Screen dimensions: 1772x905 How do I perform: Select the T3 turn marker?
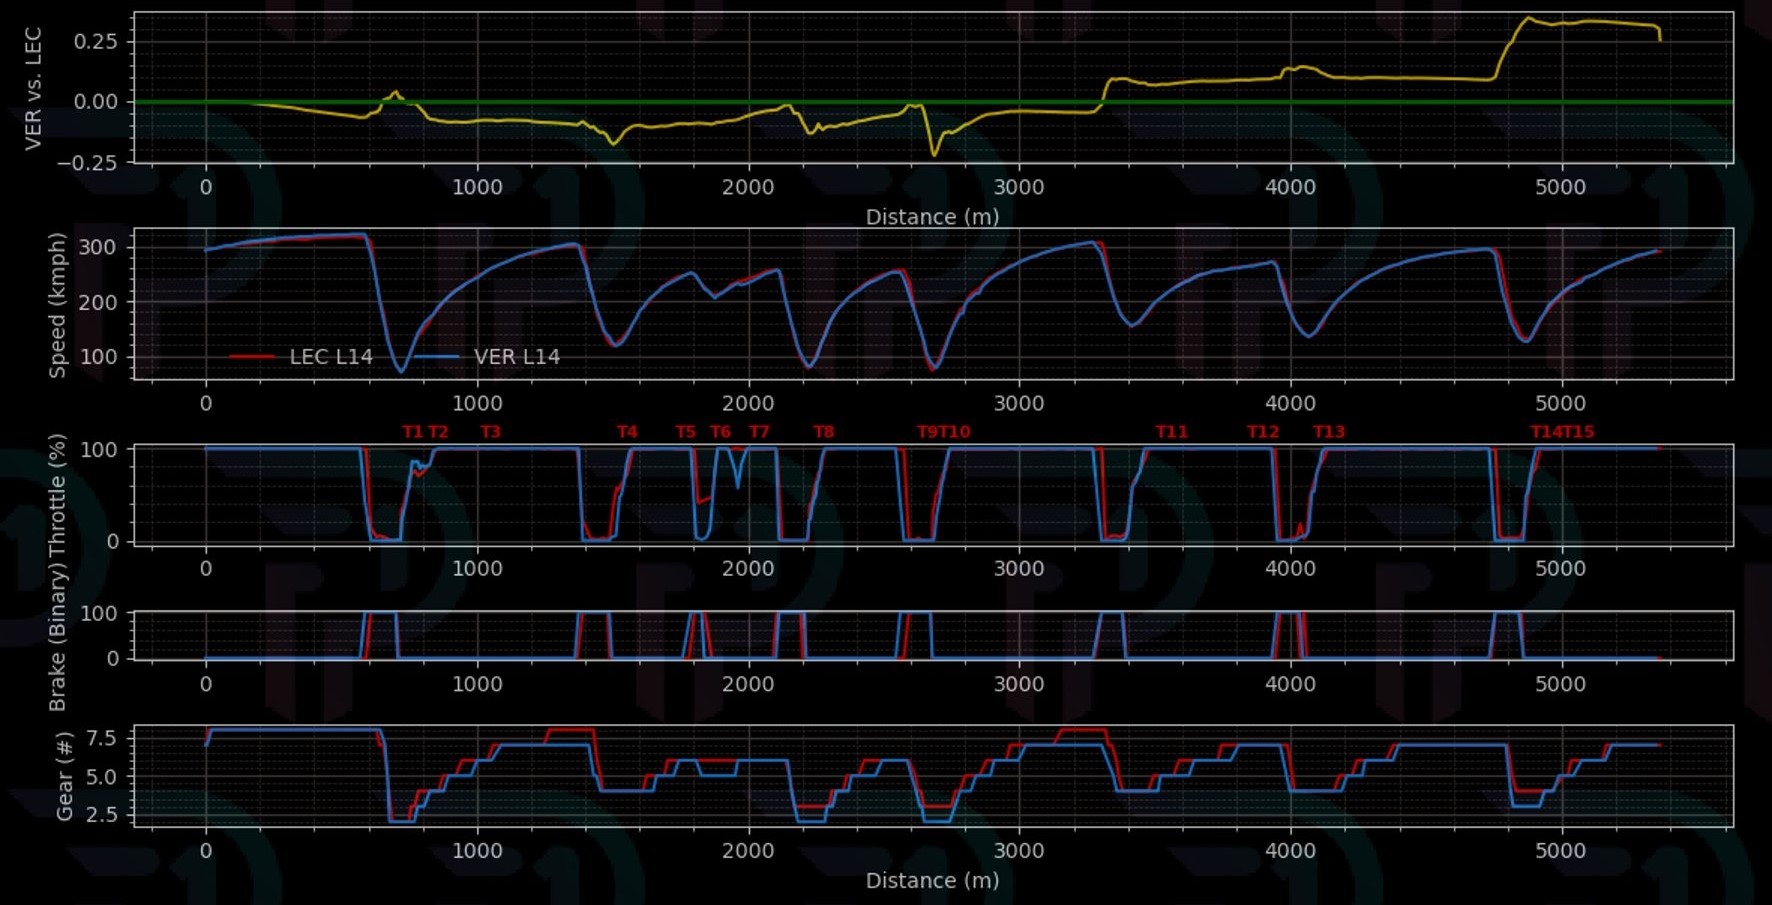pos(490,432)
